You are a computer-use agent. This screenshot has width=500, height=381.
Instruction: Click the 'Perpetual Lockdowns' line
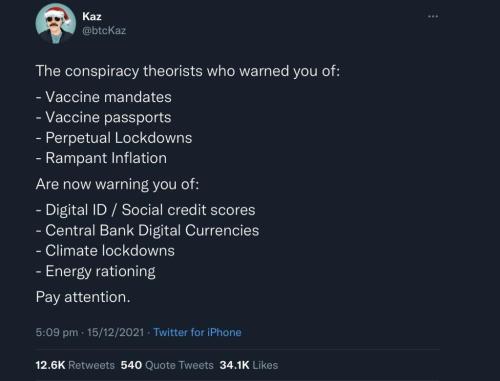point(114,138)
